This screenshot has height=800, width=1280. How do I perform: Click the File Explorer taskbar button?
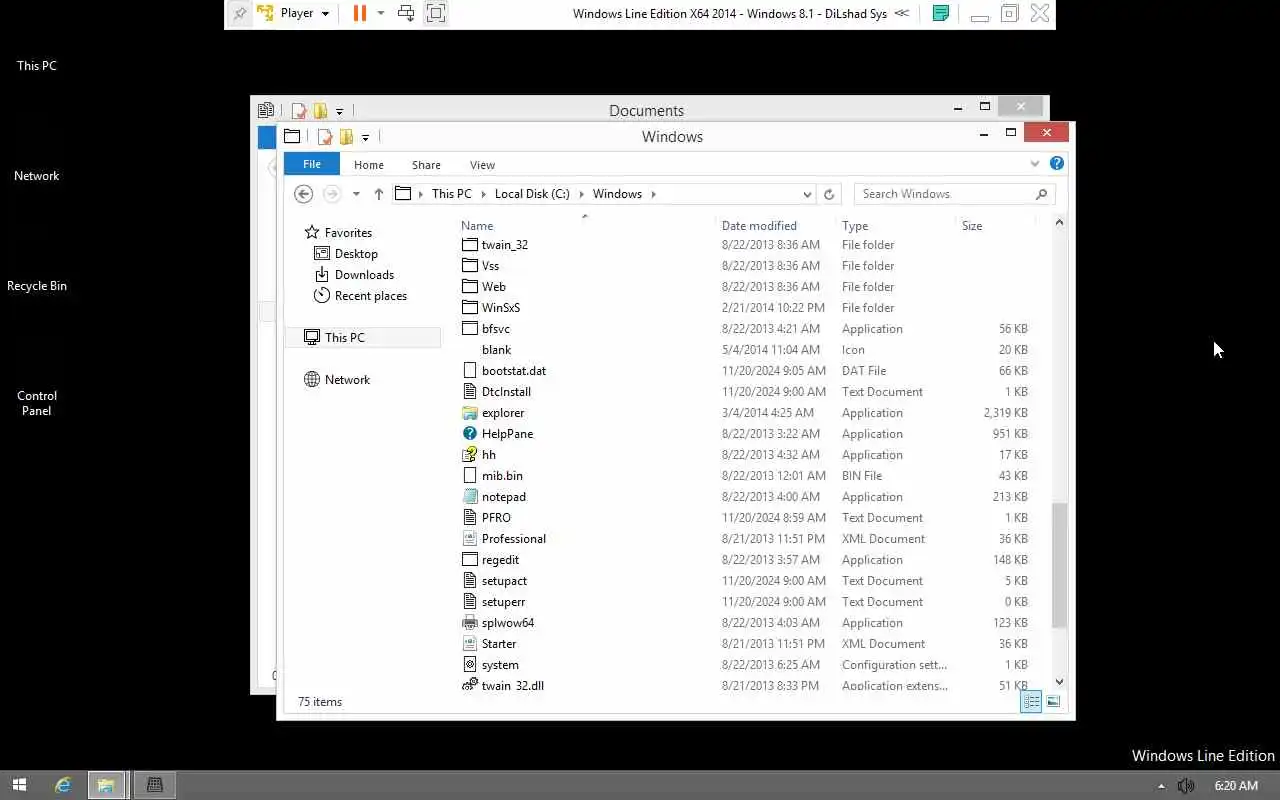105,786
